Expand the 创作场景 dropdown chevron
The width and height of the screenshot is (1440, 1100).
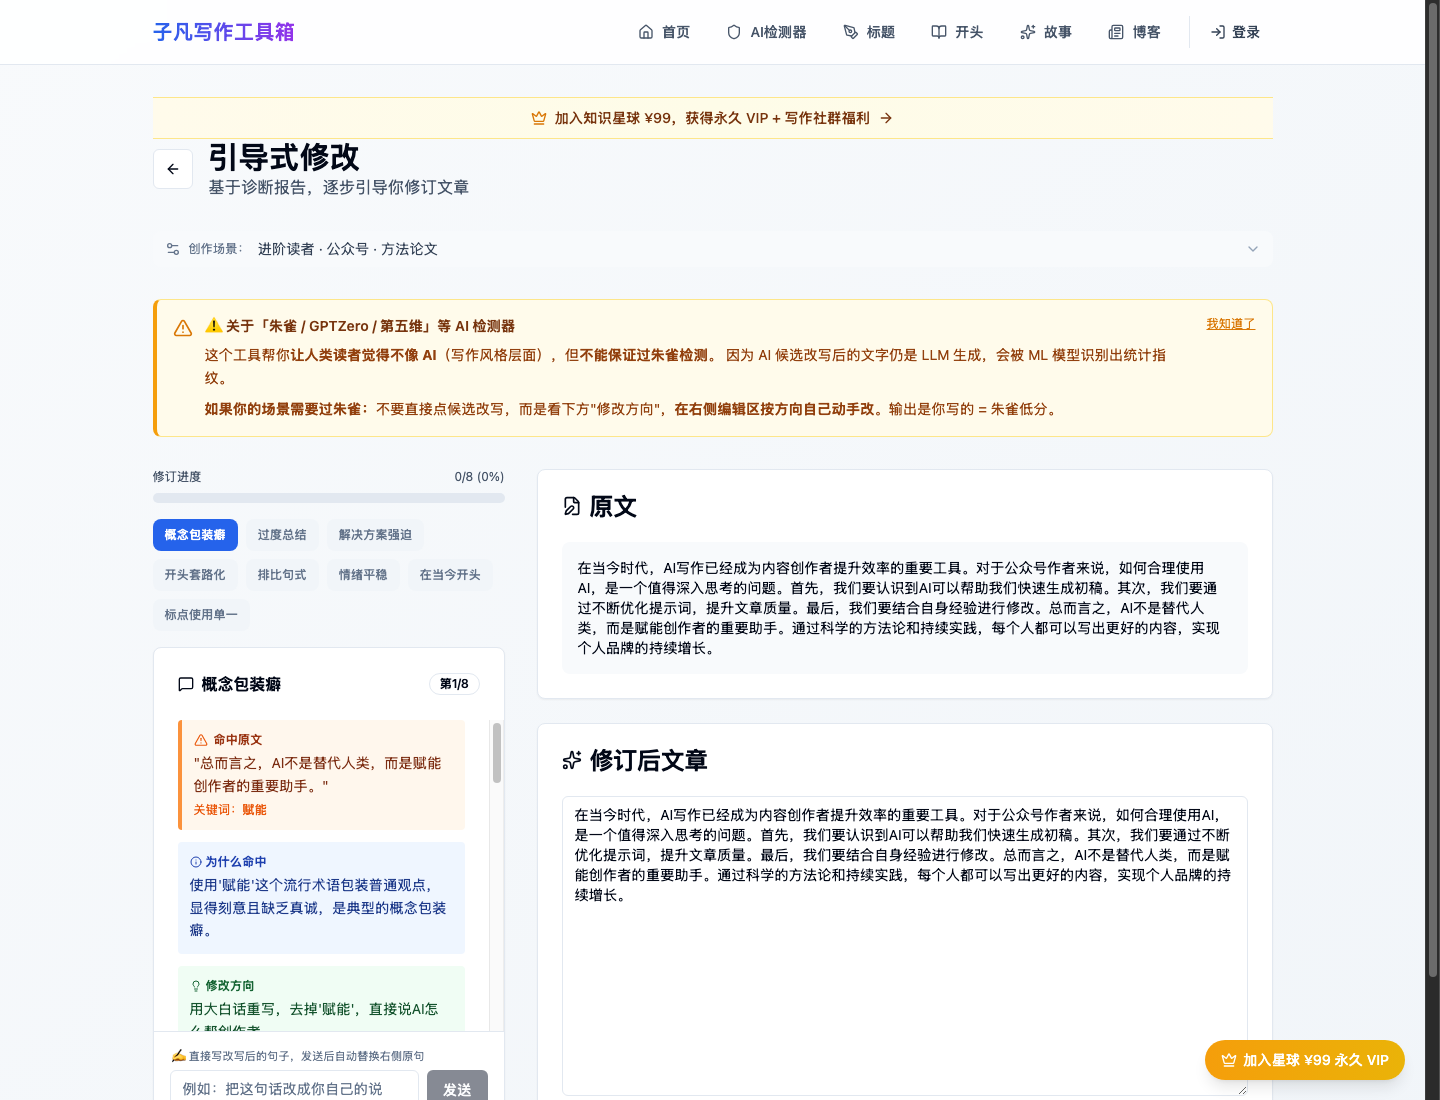(1253, 249)
